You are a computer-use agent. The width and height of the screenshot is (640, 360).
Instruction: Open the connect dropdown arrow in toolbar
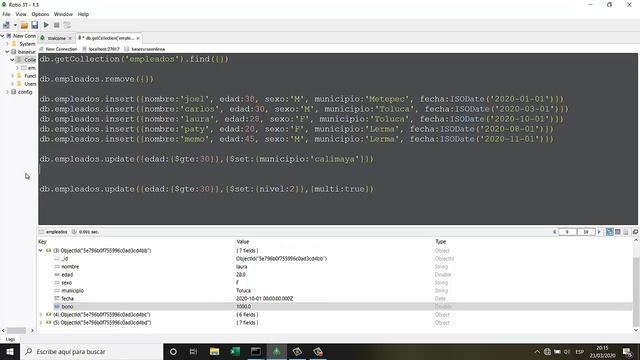point(15,25)
